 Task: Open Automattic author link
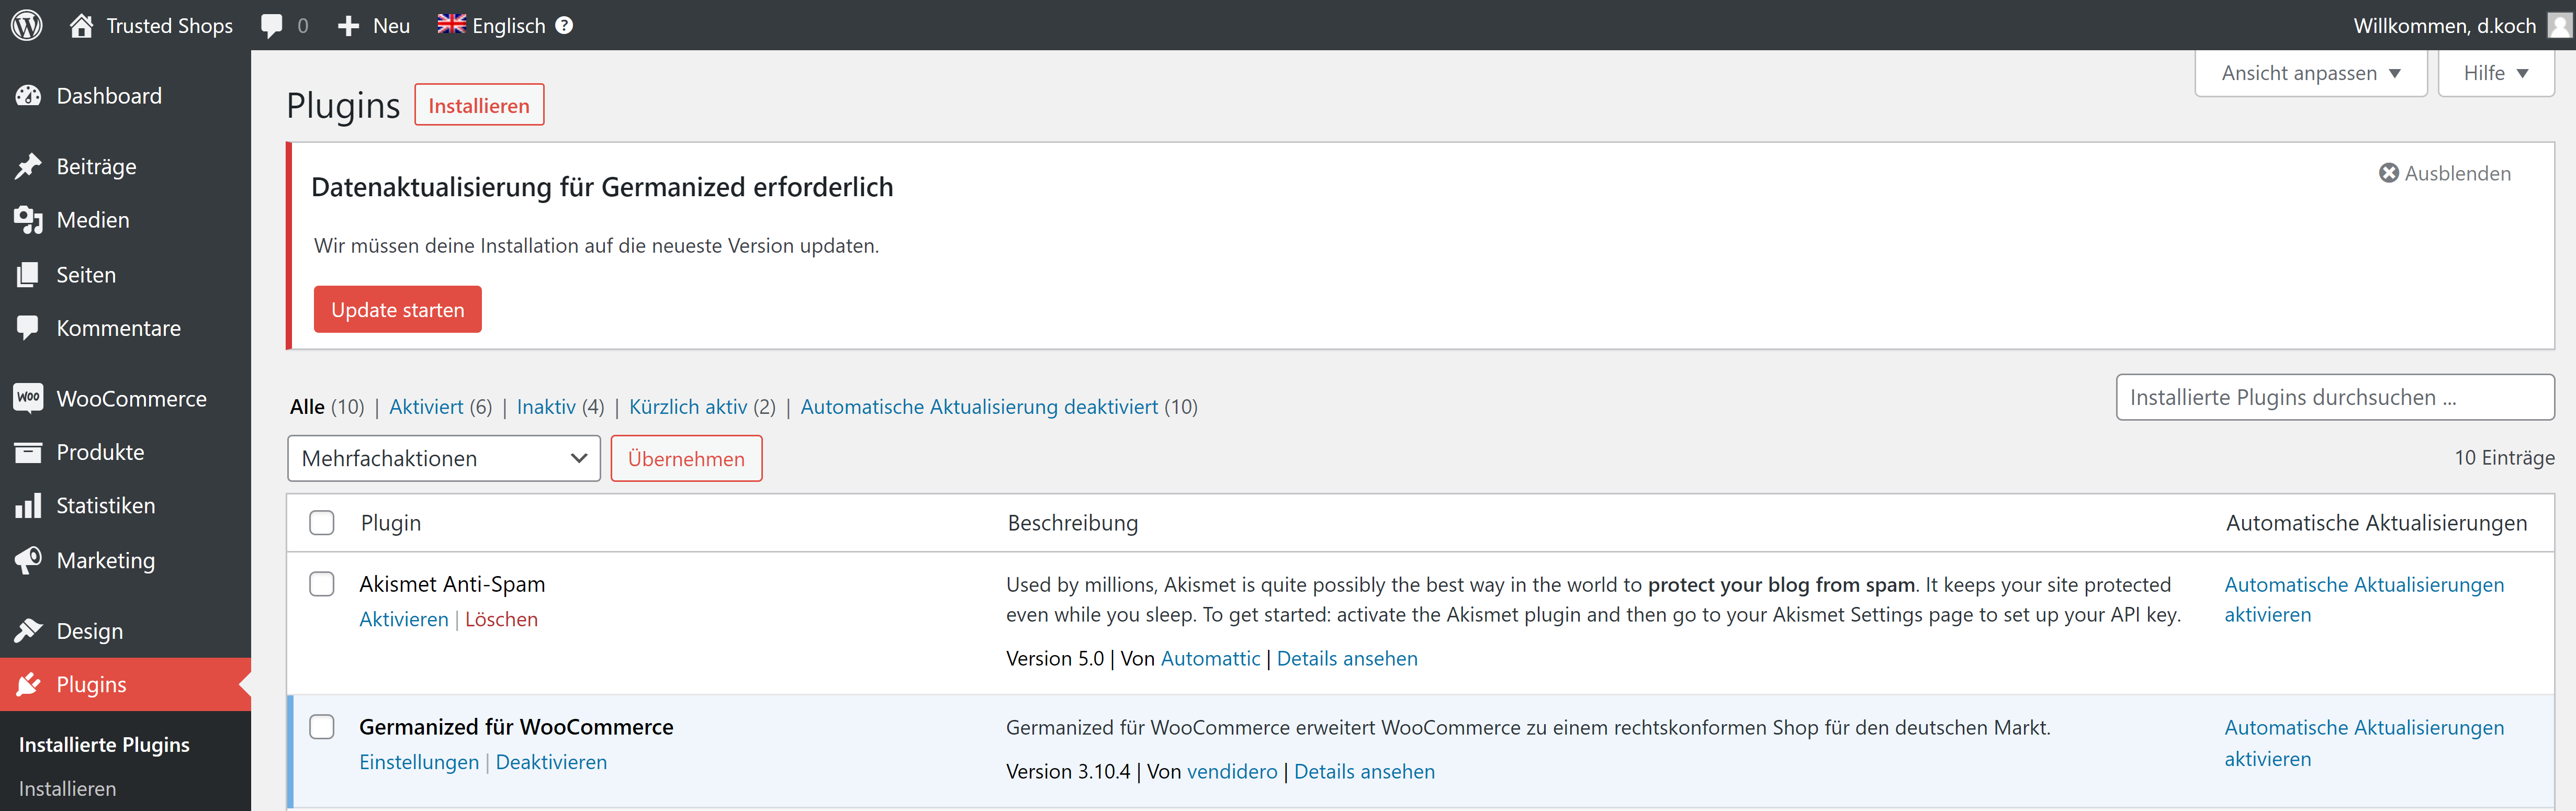click(x=1210, y=658)
